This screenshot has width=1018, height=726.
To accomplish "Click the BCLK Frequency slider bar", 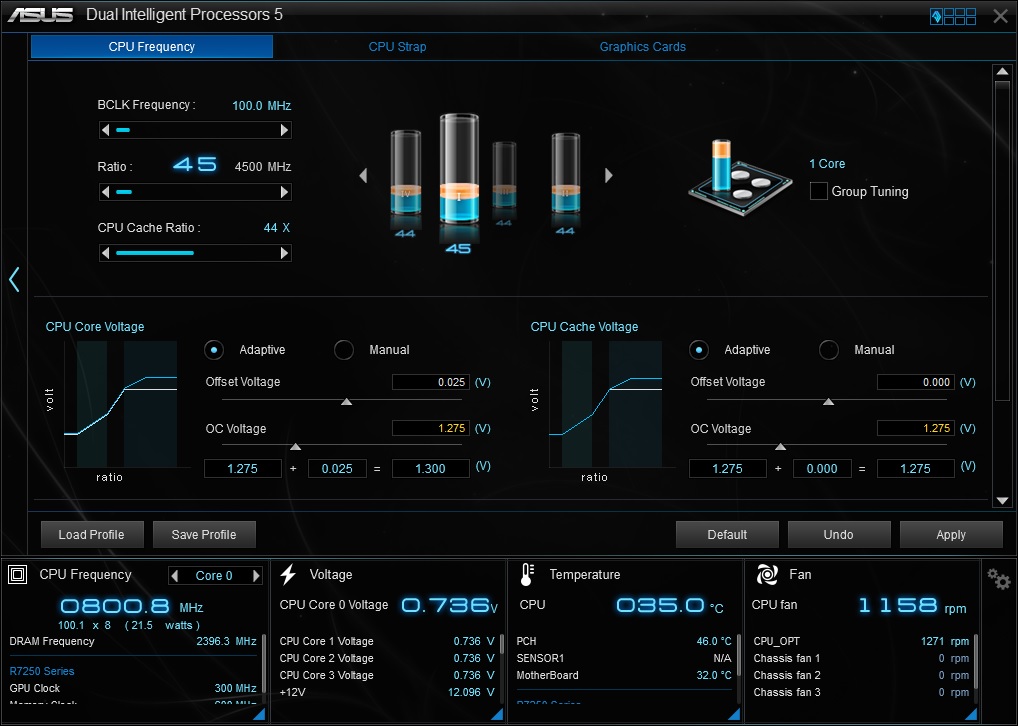I will click(195, 131).
